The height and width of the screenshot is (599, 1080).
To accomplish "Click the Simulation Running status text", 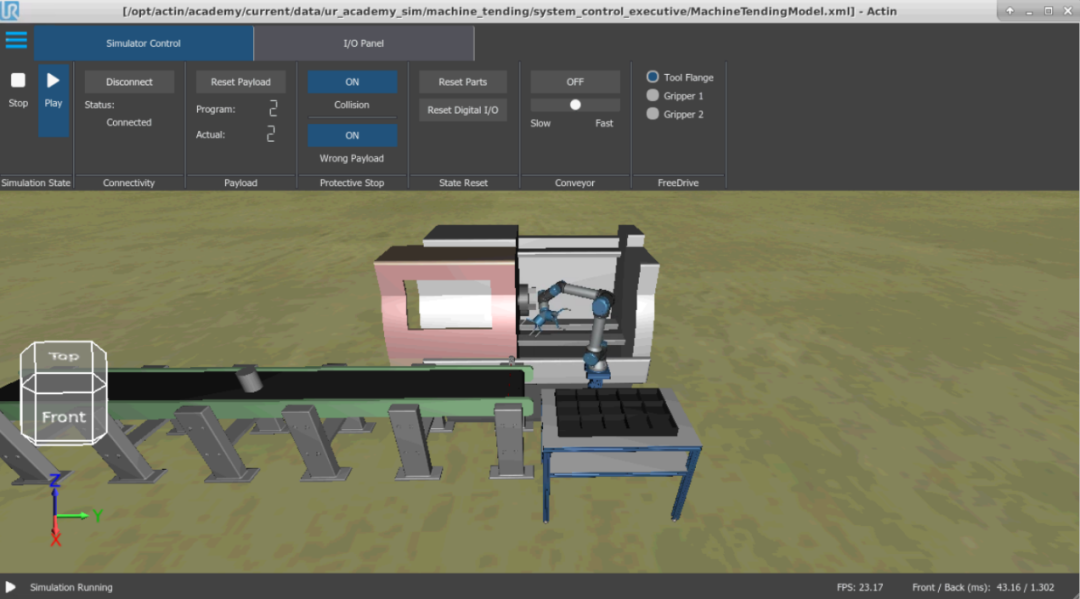I will coord(71,587).
